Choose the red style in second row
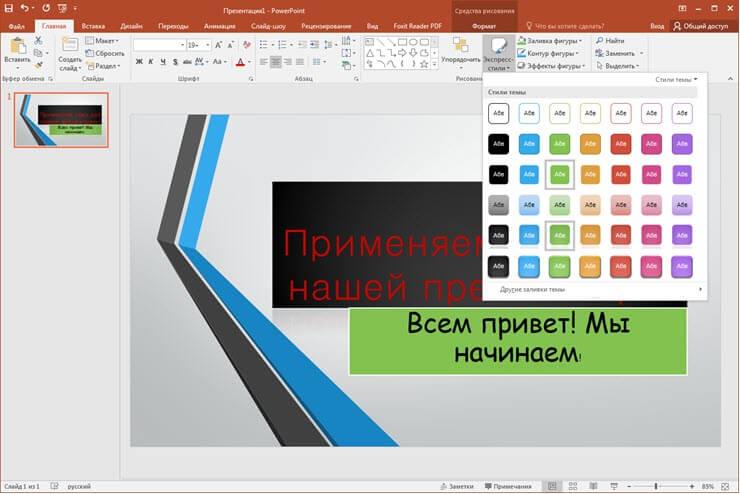The height and width of the screenshot is (494, 740). [x=621, y=144]
